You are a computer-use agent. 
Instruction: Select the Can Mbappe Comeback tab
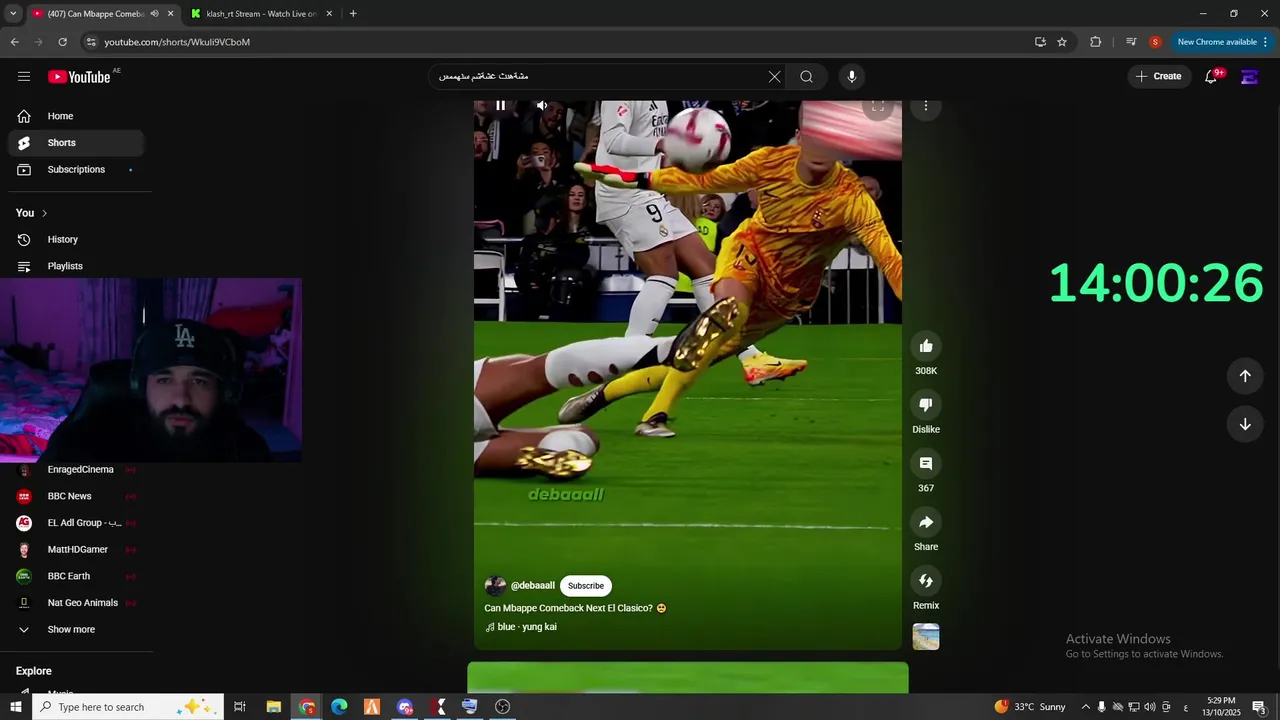(95, 14)
